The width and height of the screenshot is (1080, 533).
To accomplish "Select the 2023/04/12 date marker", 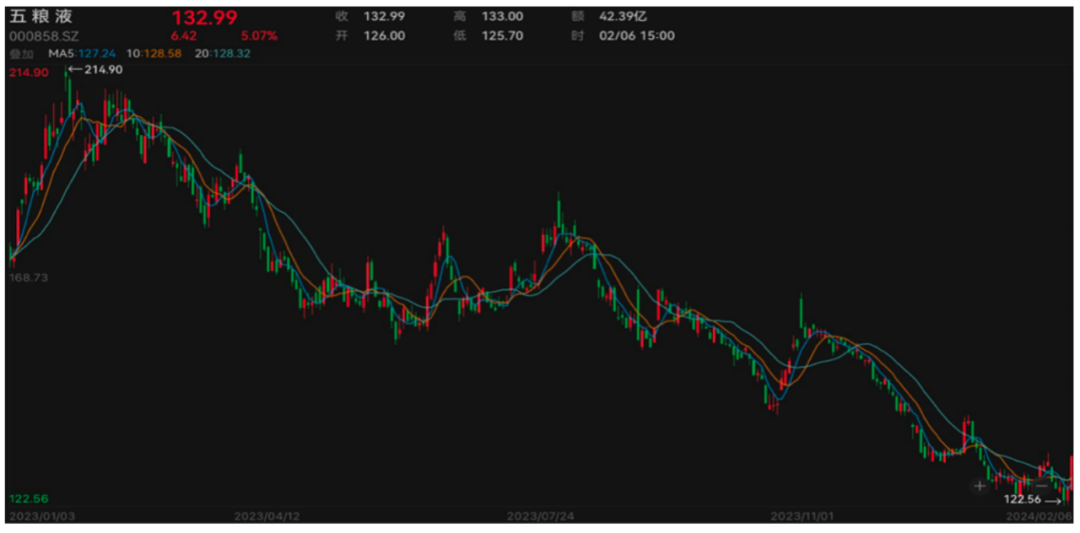I will [266, 516].
